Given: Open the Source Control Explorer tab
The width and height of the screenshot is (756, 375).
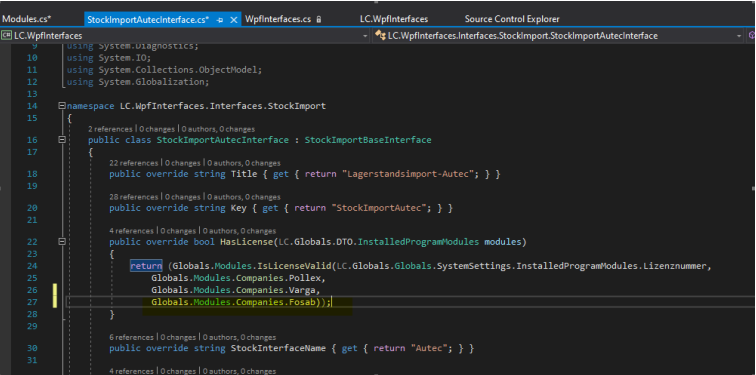Looking at the screenshot, I should click(512, 20).
